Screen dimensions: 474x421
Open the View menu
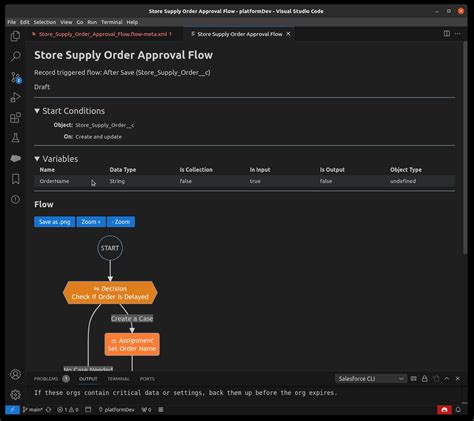pyautogui.click(x=66, y=22)
